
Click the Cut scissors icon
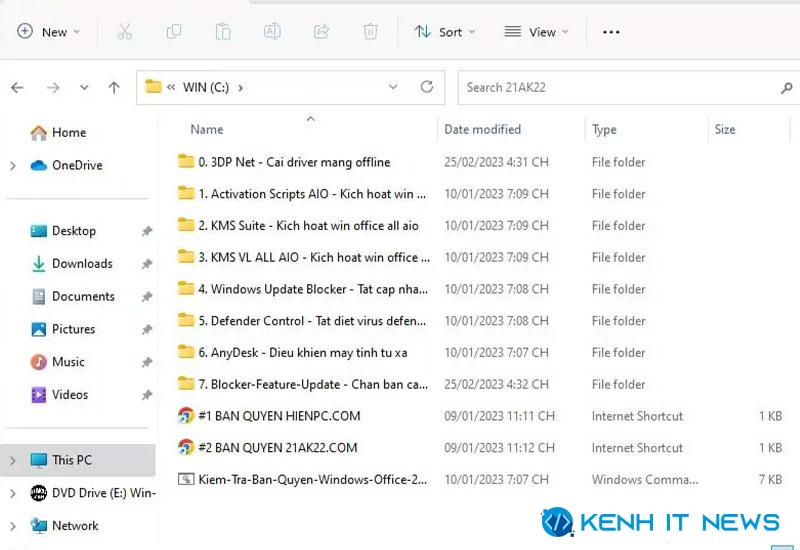coord(124,32)
